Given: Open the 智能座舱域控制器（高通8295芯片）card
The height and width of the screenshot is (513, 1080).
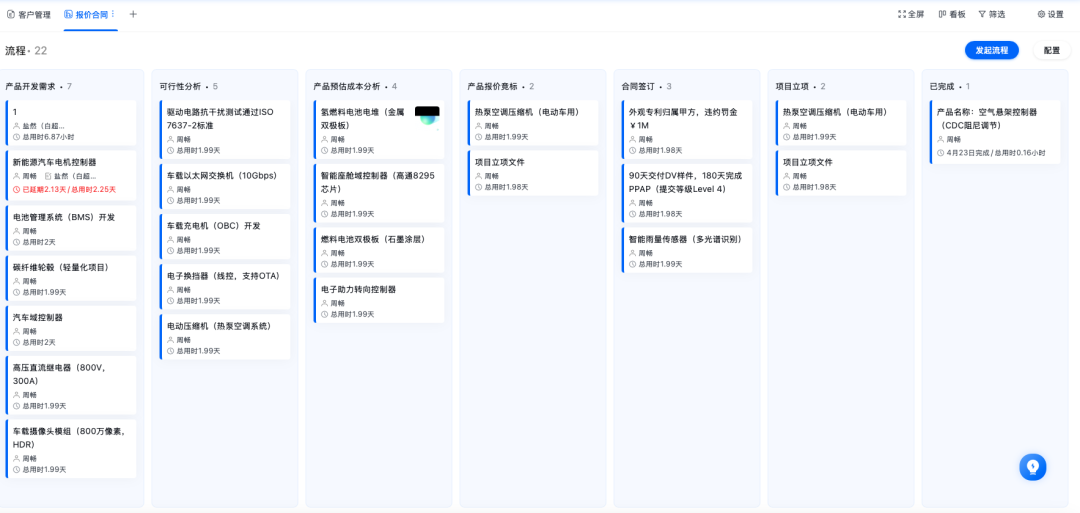Looking at the screenshot, I should 379,193.
